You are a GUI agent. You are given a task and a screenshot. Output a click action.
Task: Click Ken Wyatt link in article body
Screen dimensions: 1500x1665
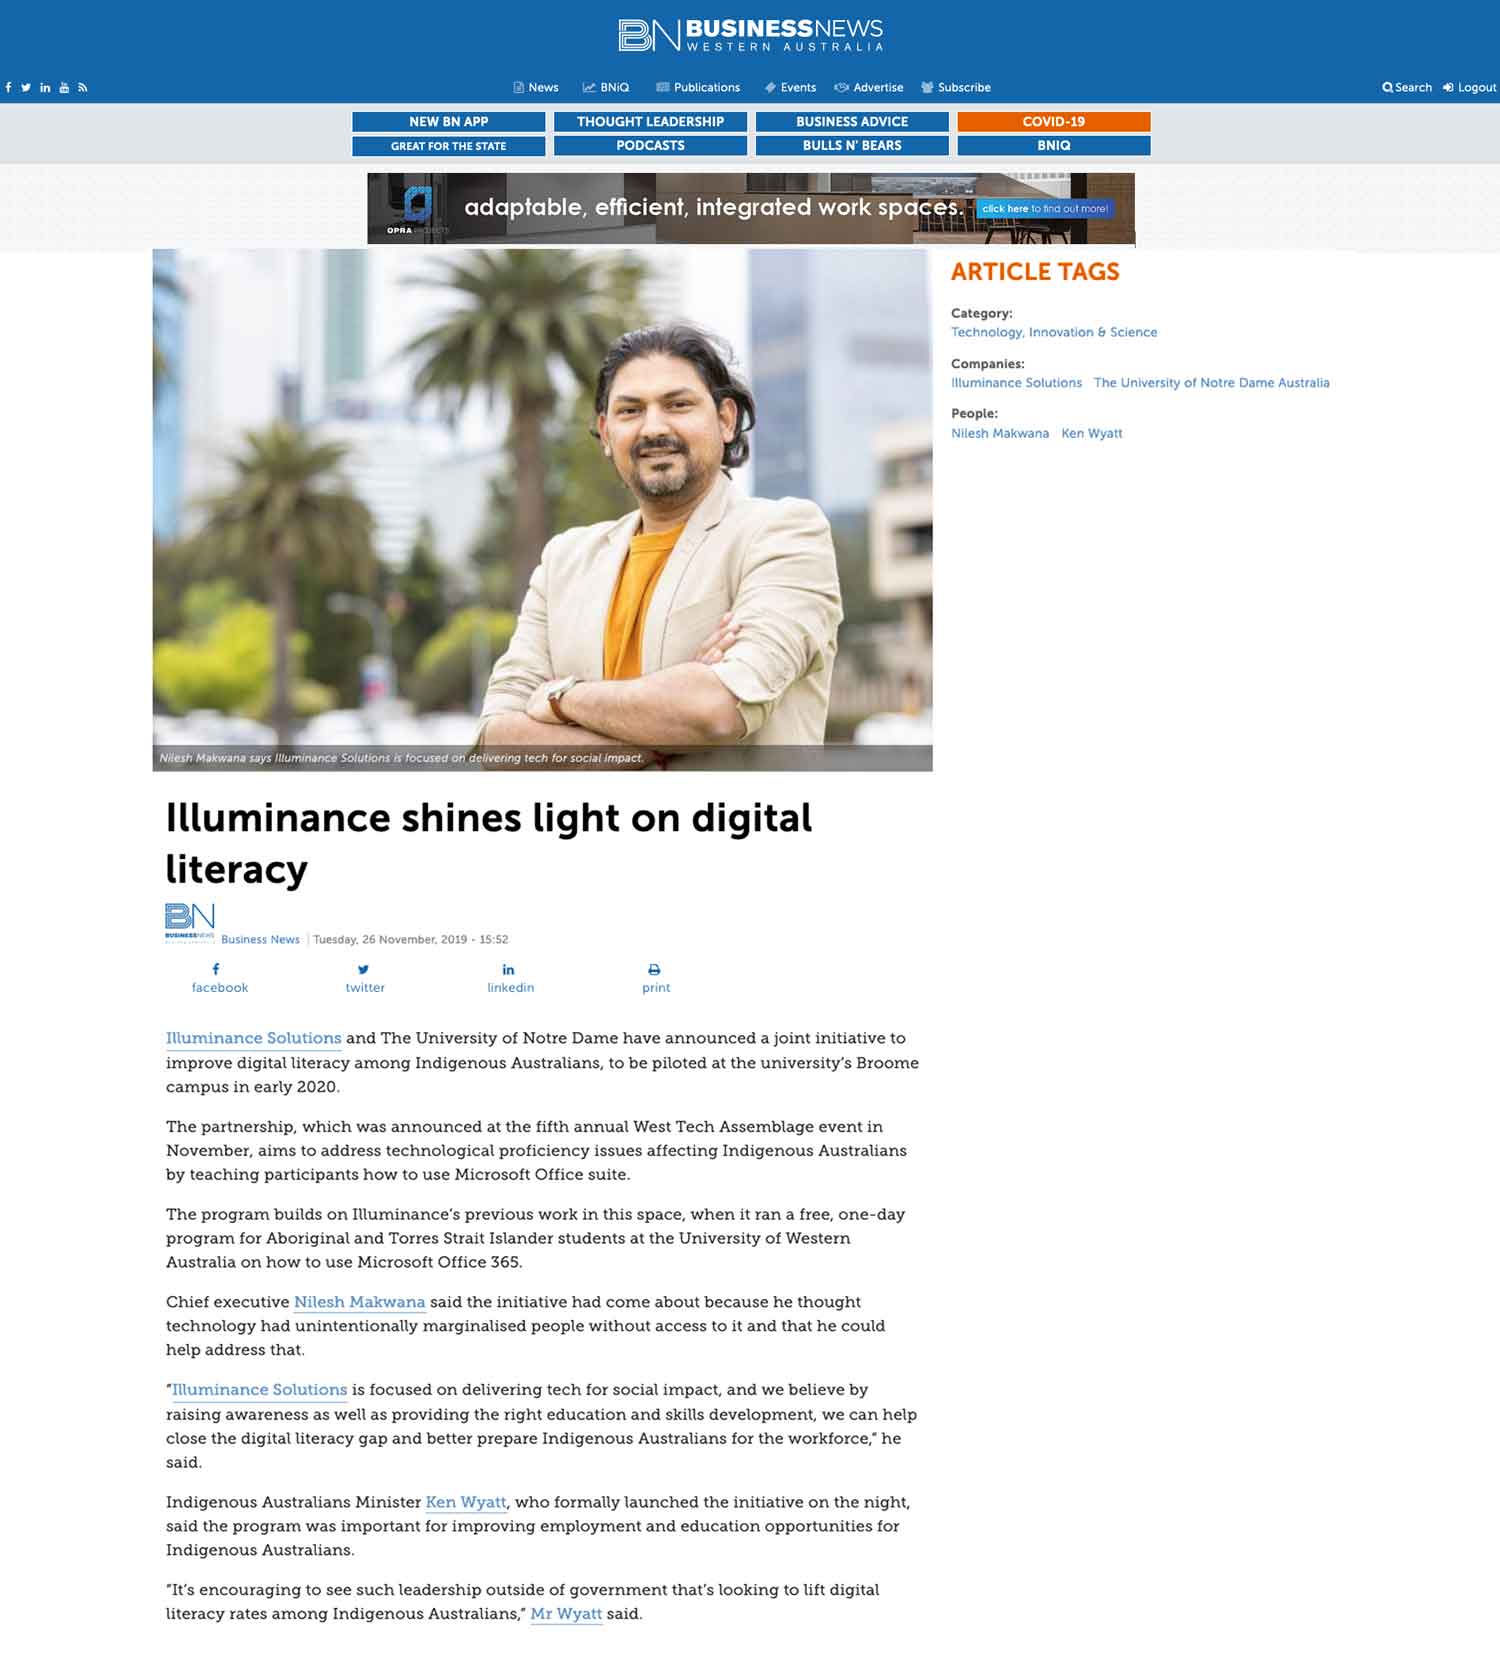coord(466,1502)
